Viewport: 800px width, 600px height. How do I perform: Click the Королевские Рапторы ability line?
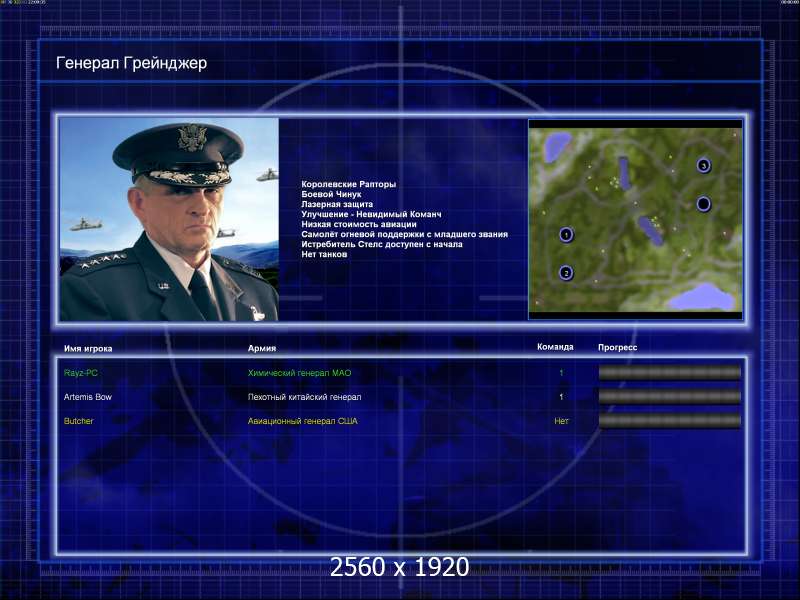[x=348, y=184]
